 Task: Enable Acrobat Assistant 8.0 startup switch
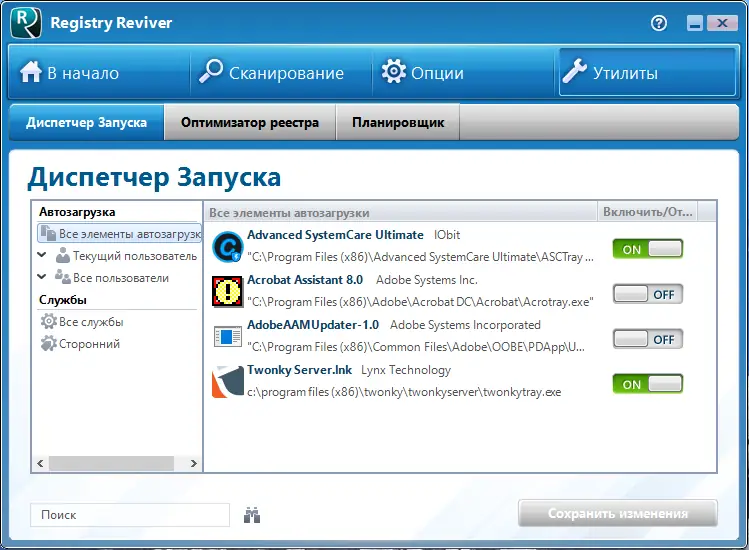tap(648, 294)
